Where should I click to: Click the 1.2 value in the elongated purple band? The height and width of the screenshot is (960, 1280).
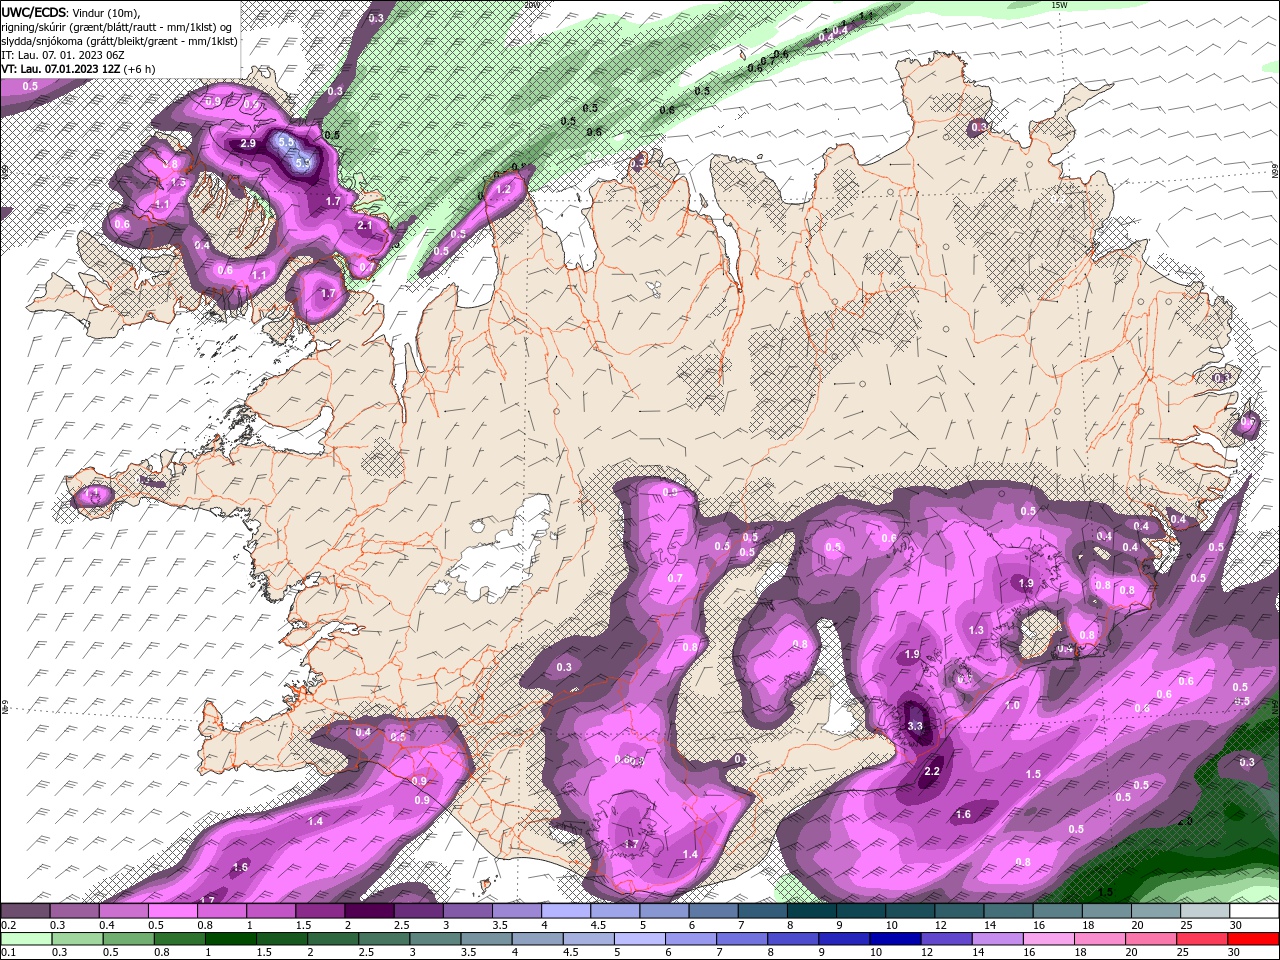(x=504, y=189)
